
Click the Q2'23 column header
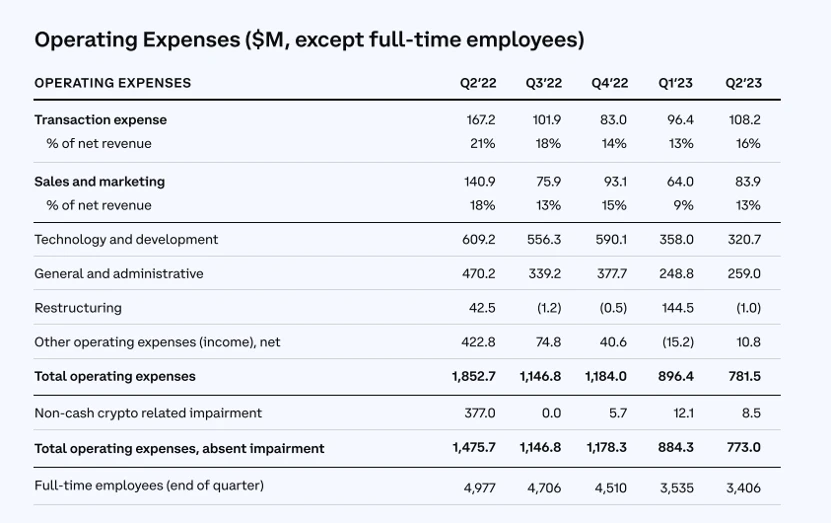pos(743,83)
